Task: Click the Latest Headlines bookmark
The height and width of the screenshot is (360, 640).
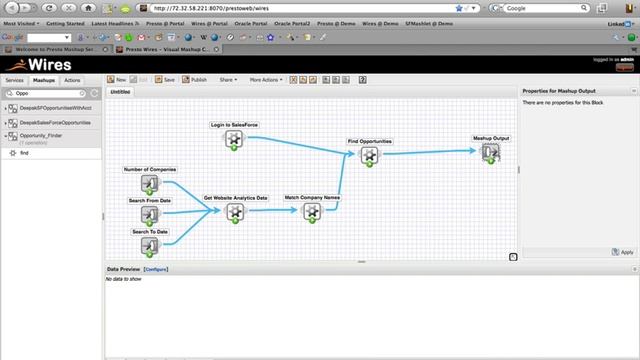Action: pyautogui.click(x=115, y=24)
